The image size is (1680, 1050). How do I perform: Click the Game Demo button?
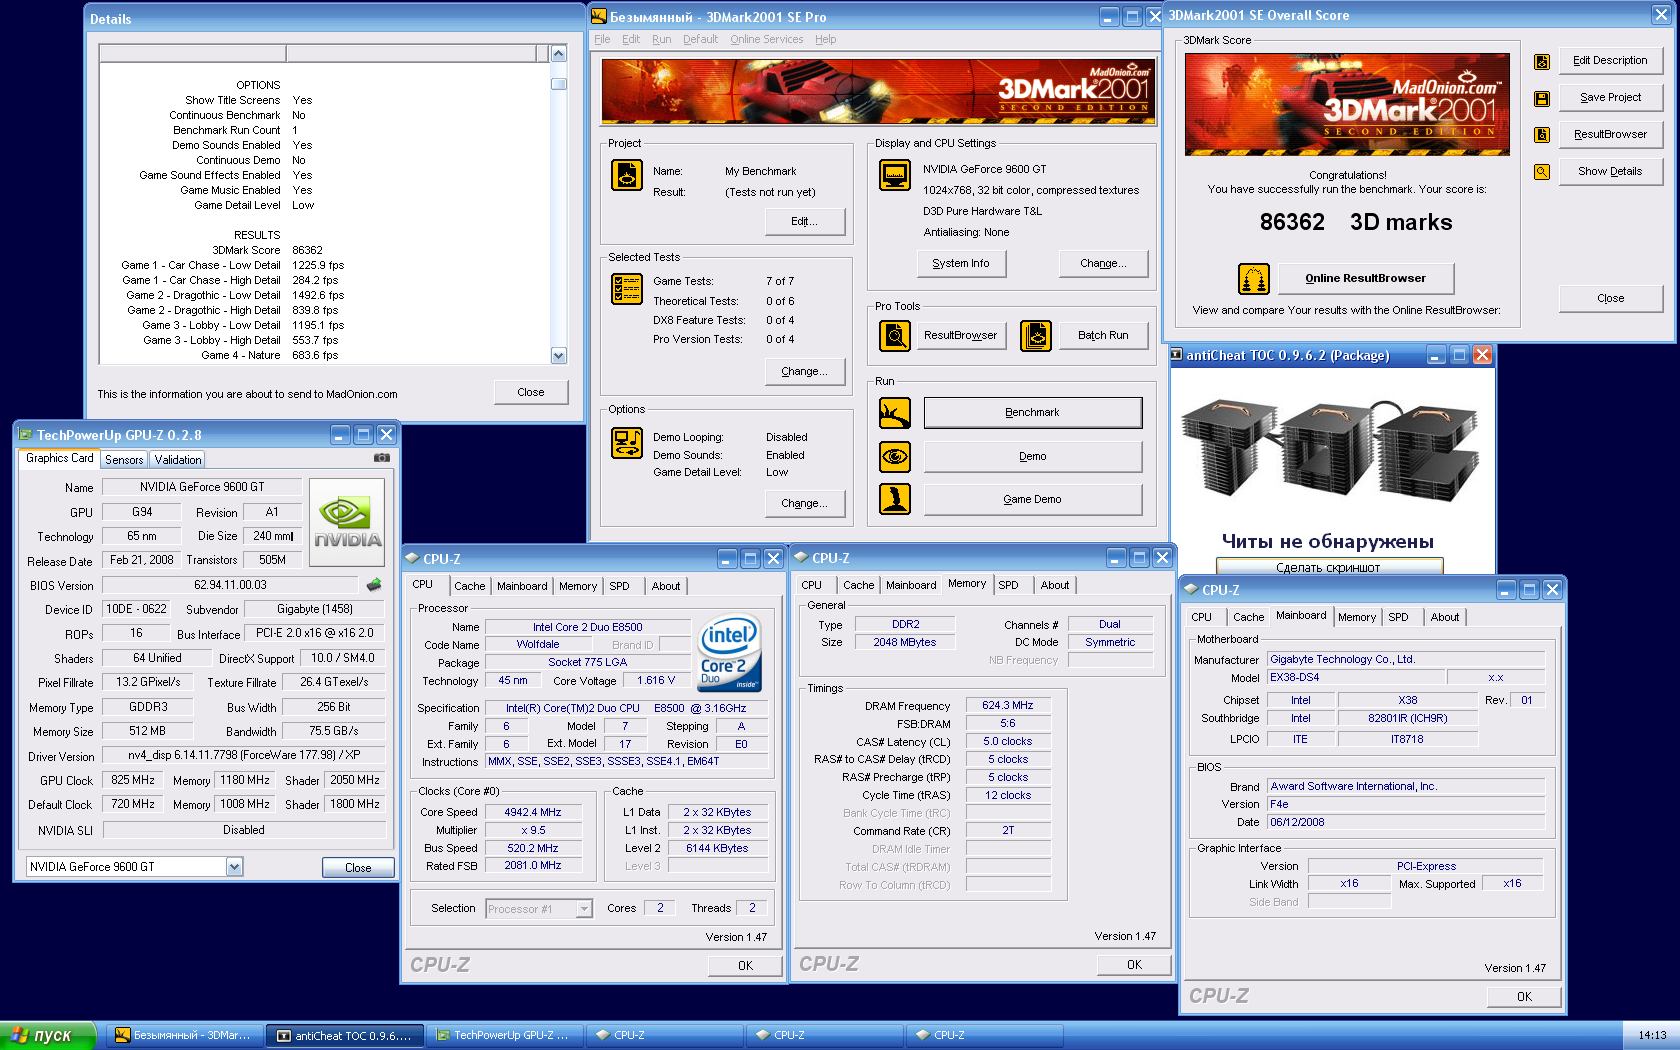(1032, 500)
